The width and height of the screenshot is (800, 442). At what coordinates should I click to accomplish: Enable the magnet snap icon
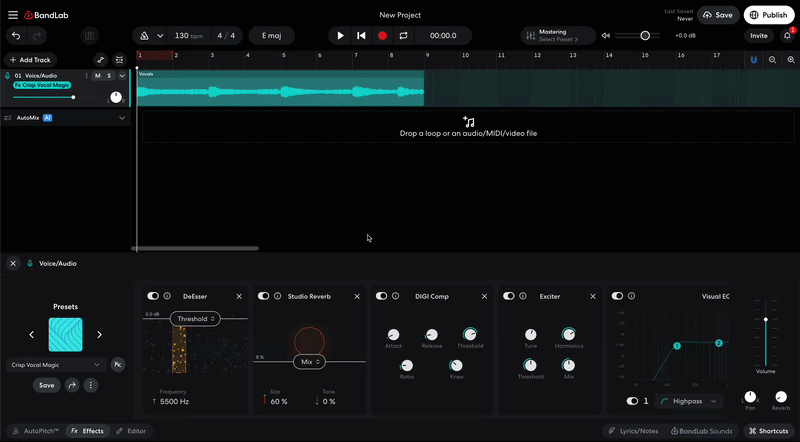[x=754, y=60]
